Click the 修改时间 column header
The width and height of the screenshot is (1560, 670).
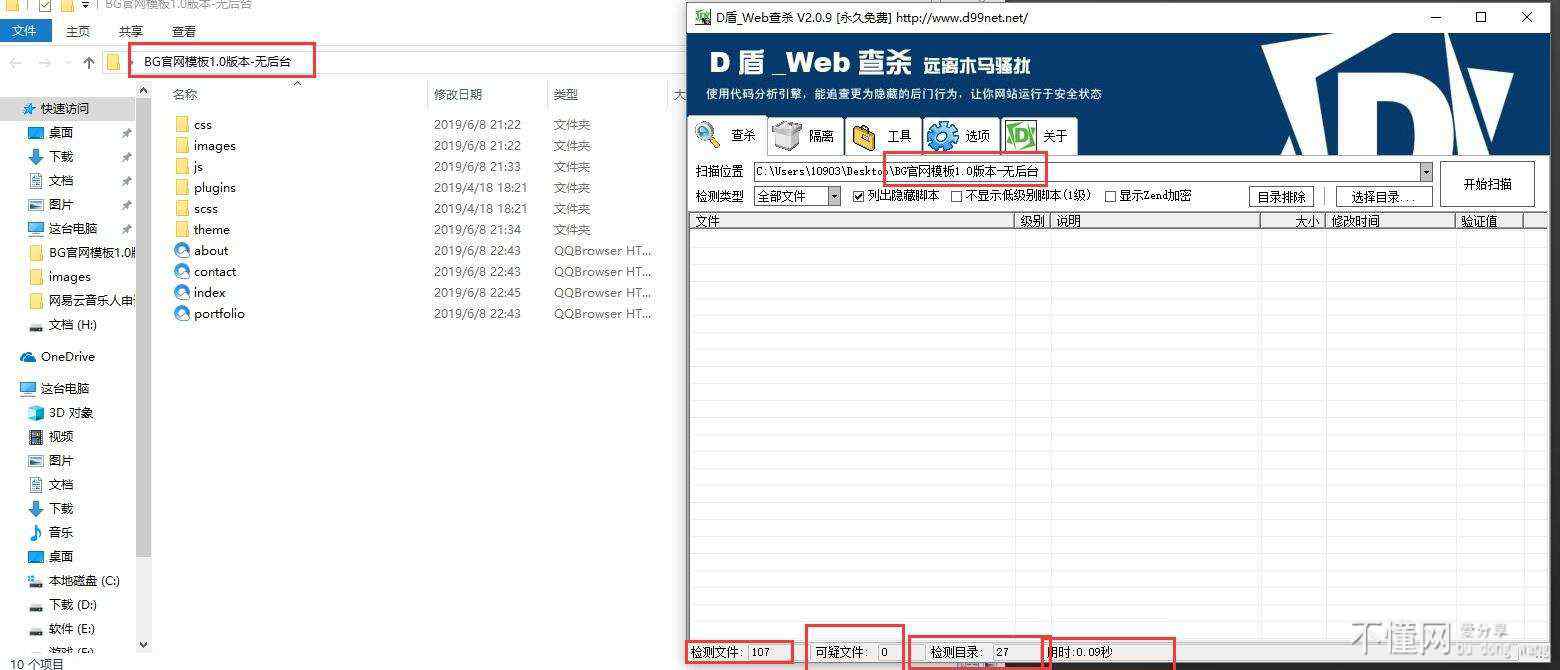(x=1390, y=221)
